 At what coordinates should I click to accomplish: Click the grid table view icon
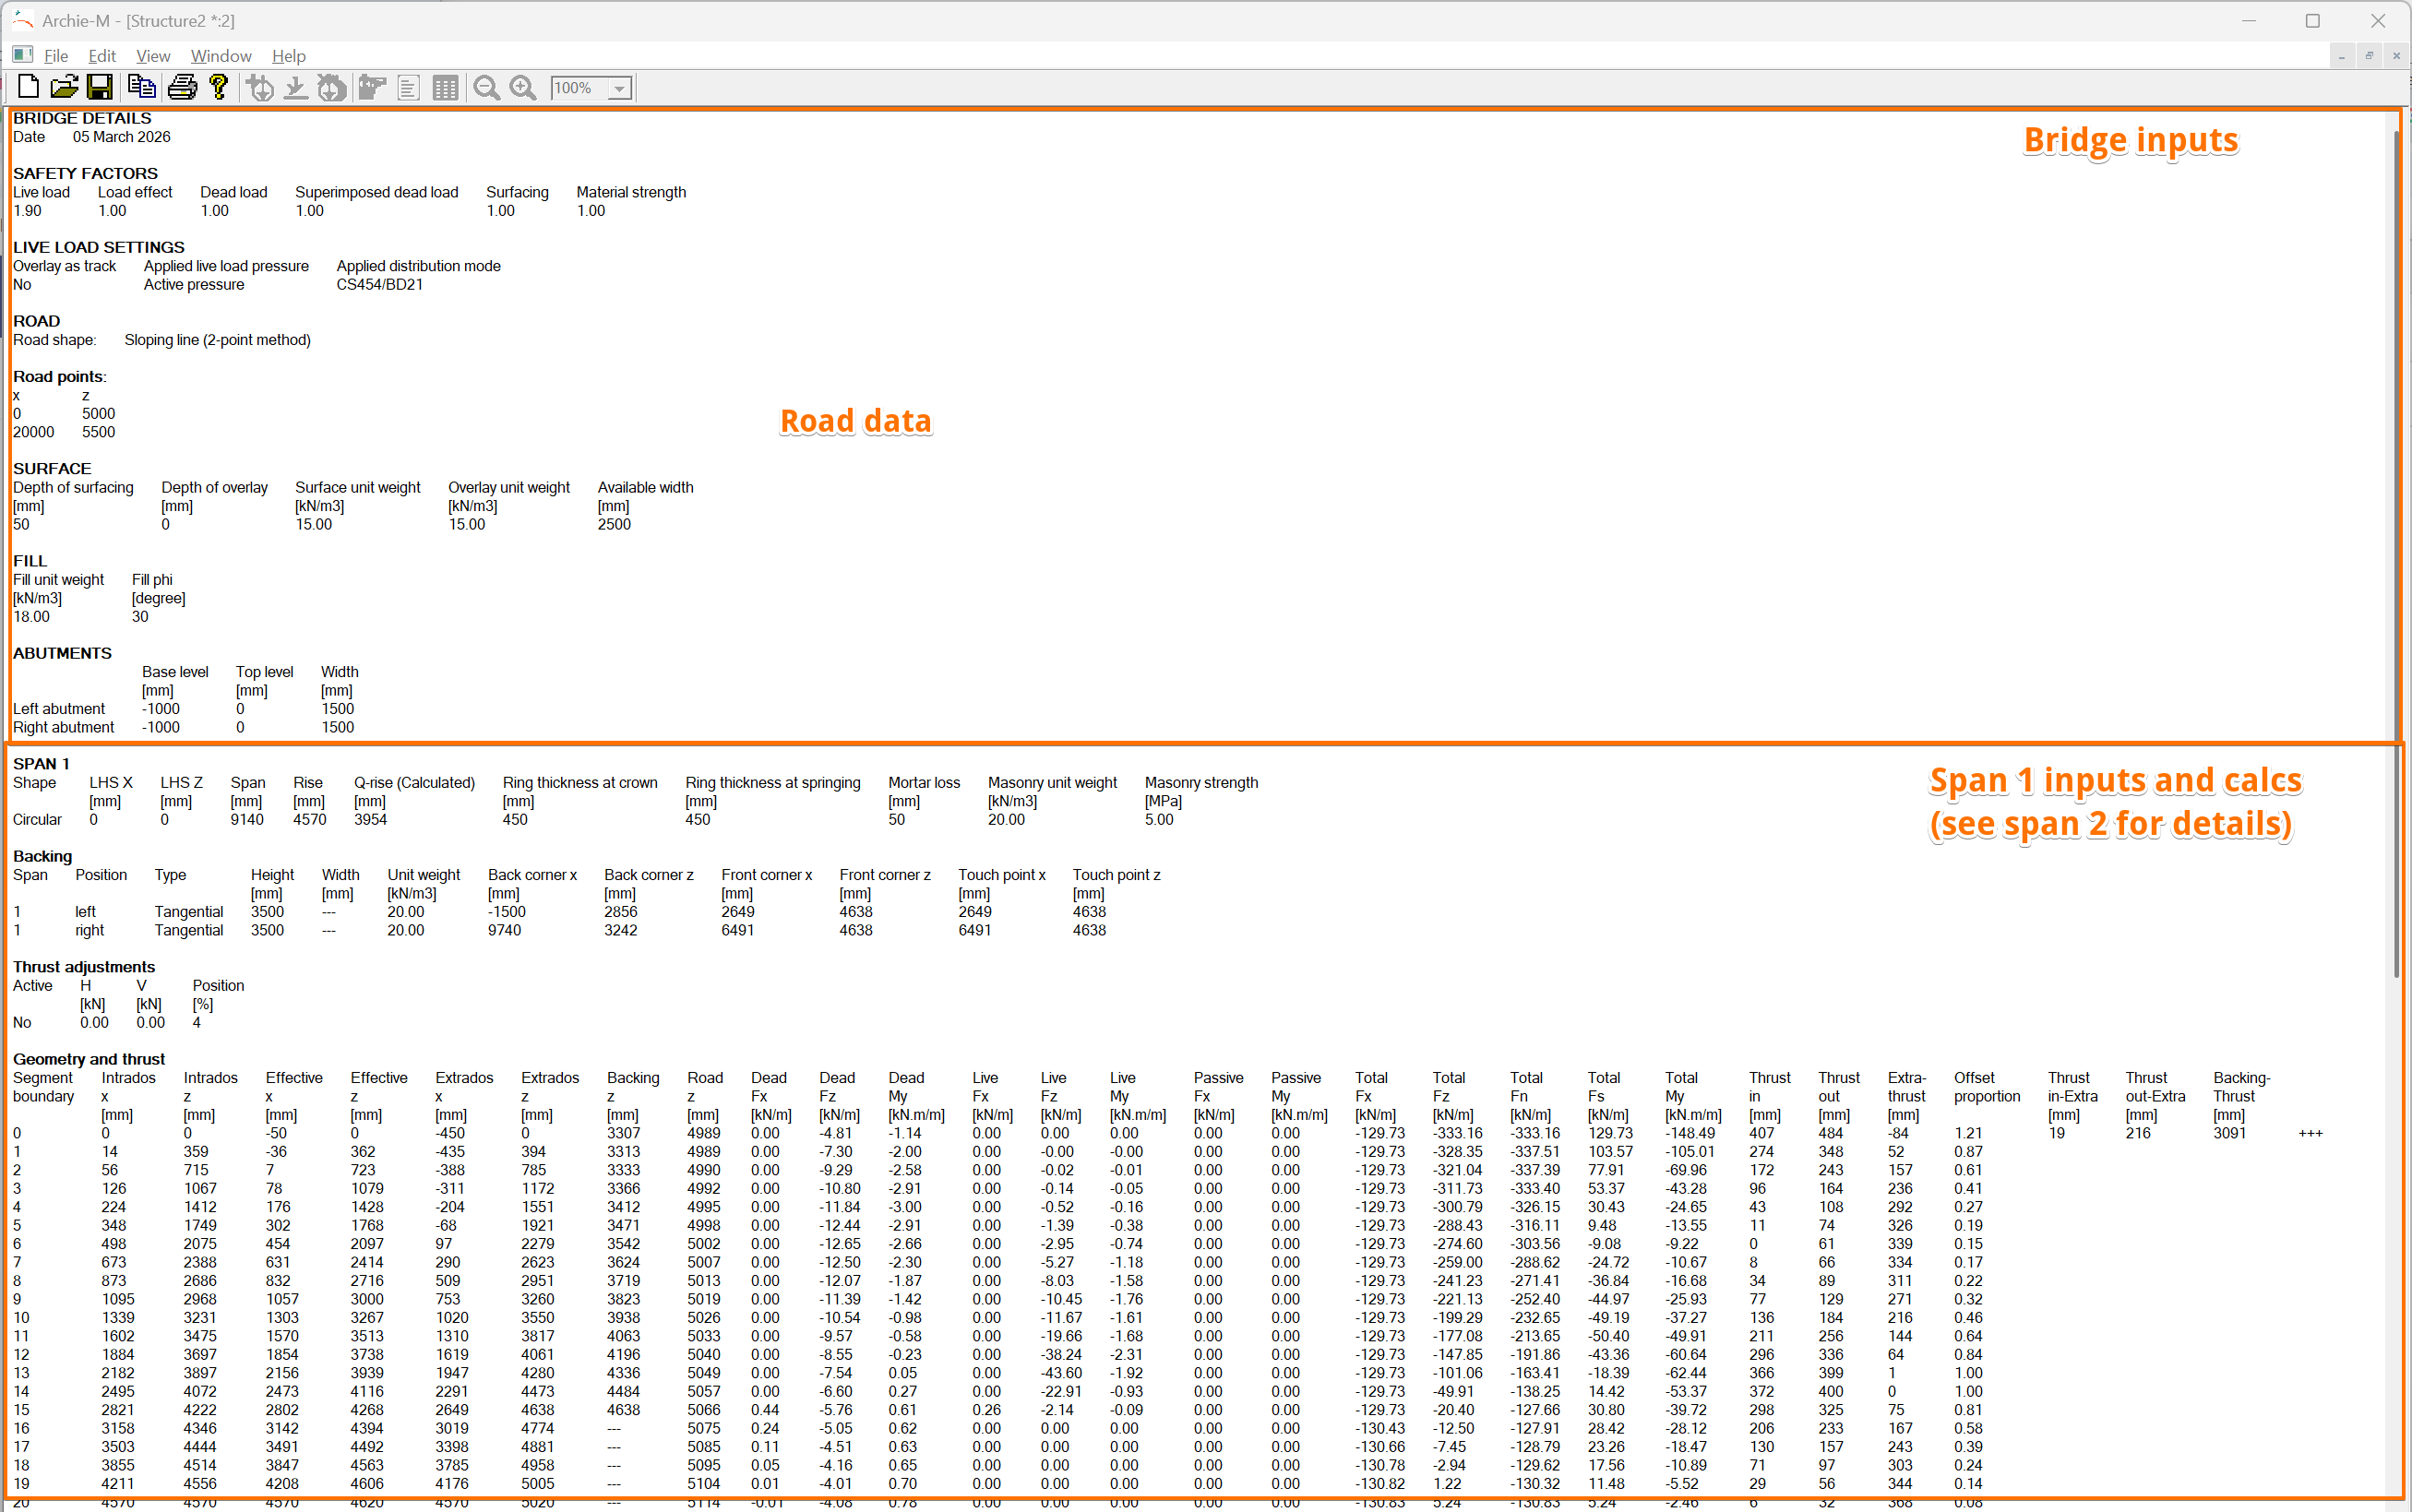click(446, 88)
